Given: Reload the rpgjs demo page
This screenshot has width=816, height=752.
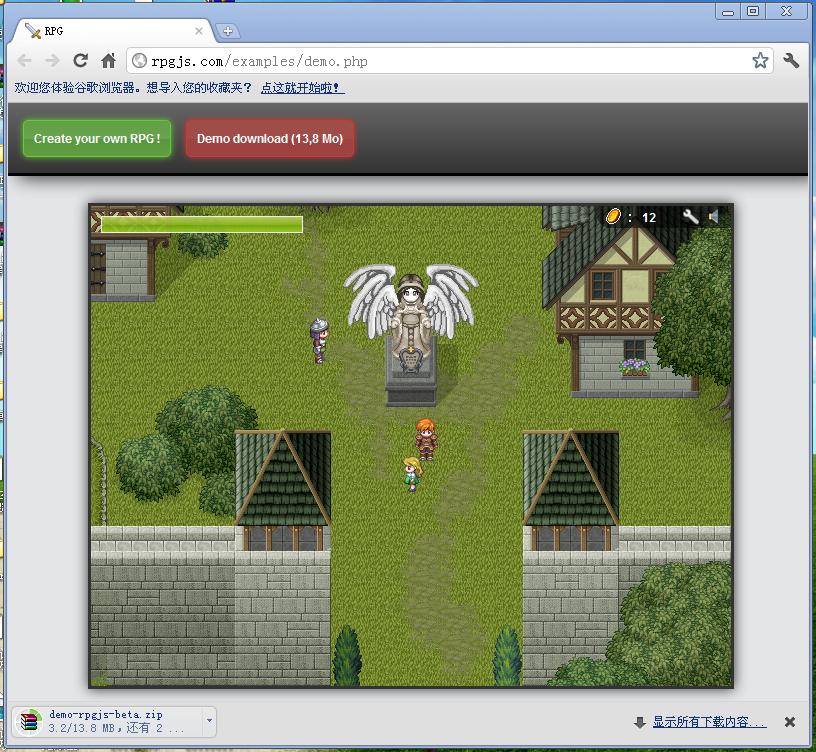Looking at the screenshot, I should (80, 60).
